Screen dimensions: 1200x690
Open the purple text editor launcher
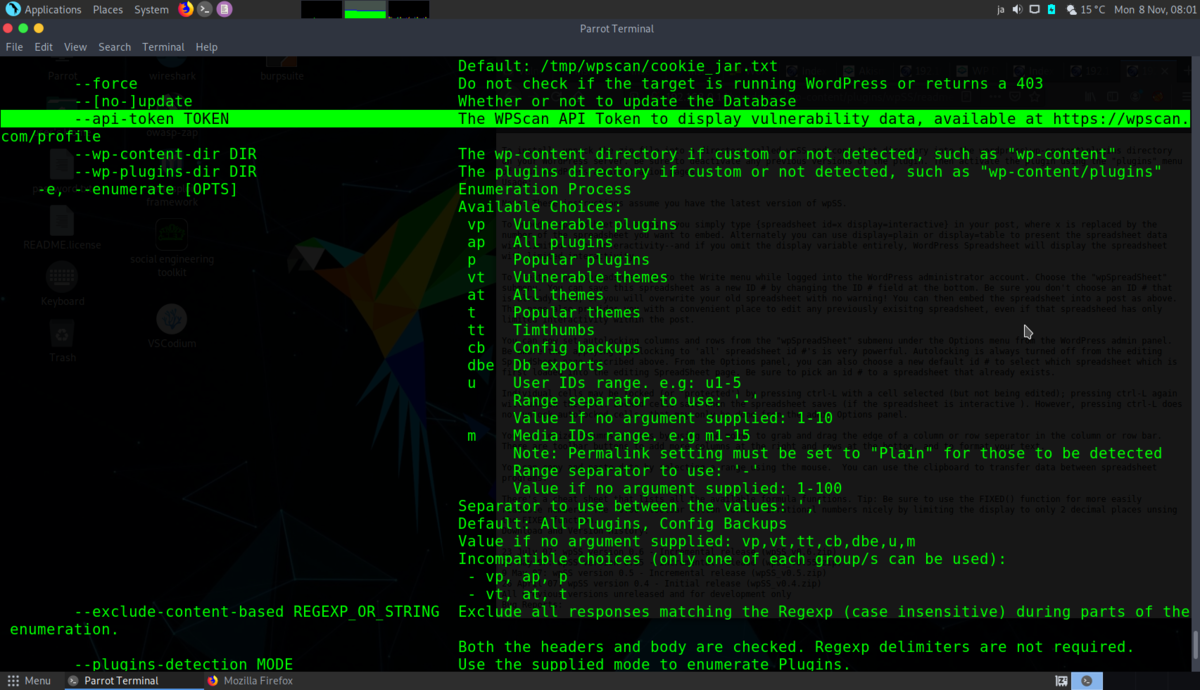(x=224, y=9)
